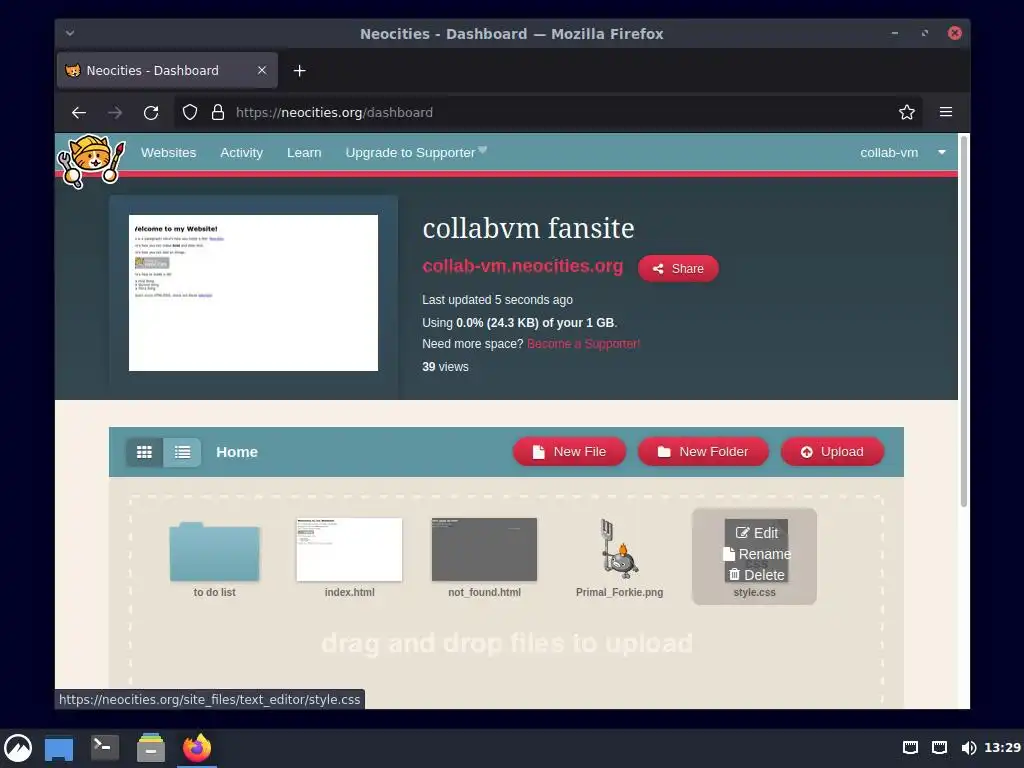Reload the dashboard page
The width and height of the screenshot is (1024, 768).
tap(151, 112)
